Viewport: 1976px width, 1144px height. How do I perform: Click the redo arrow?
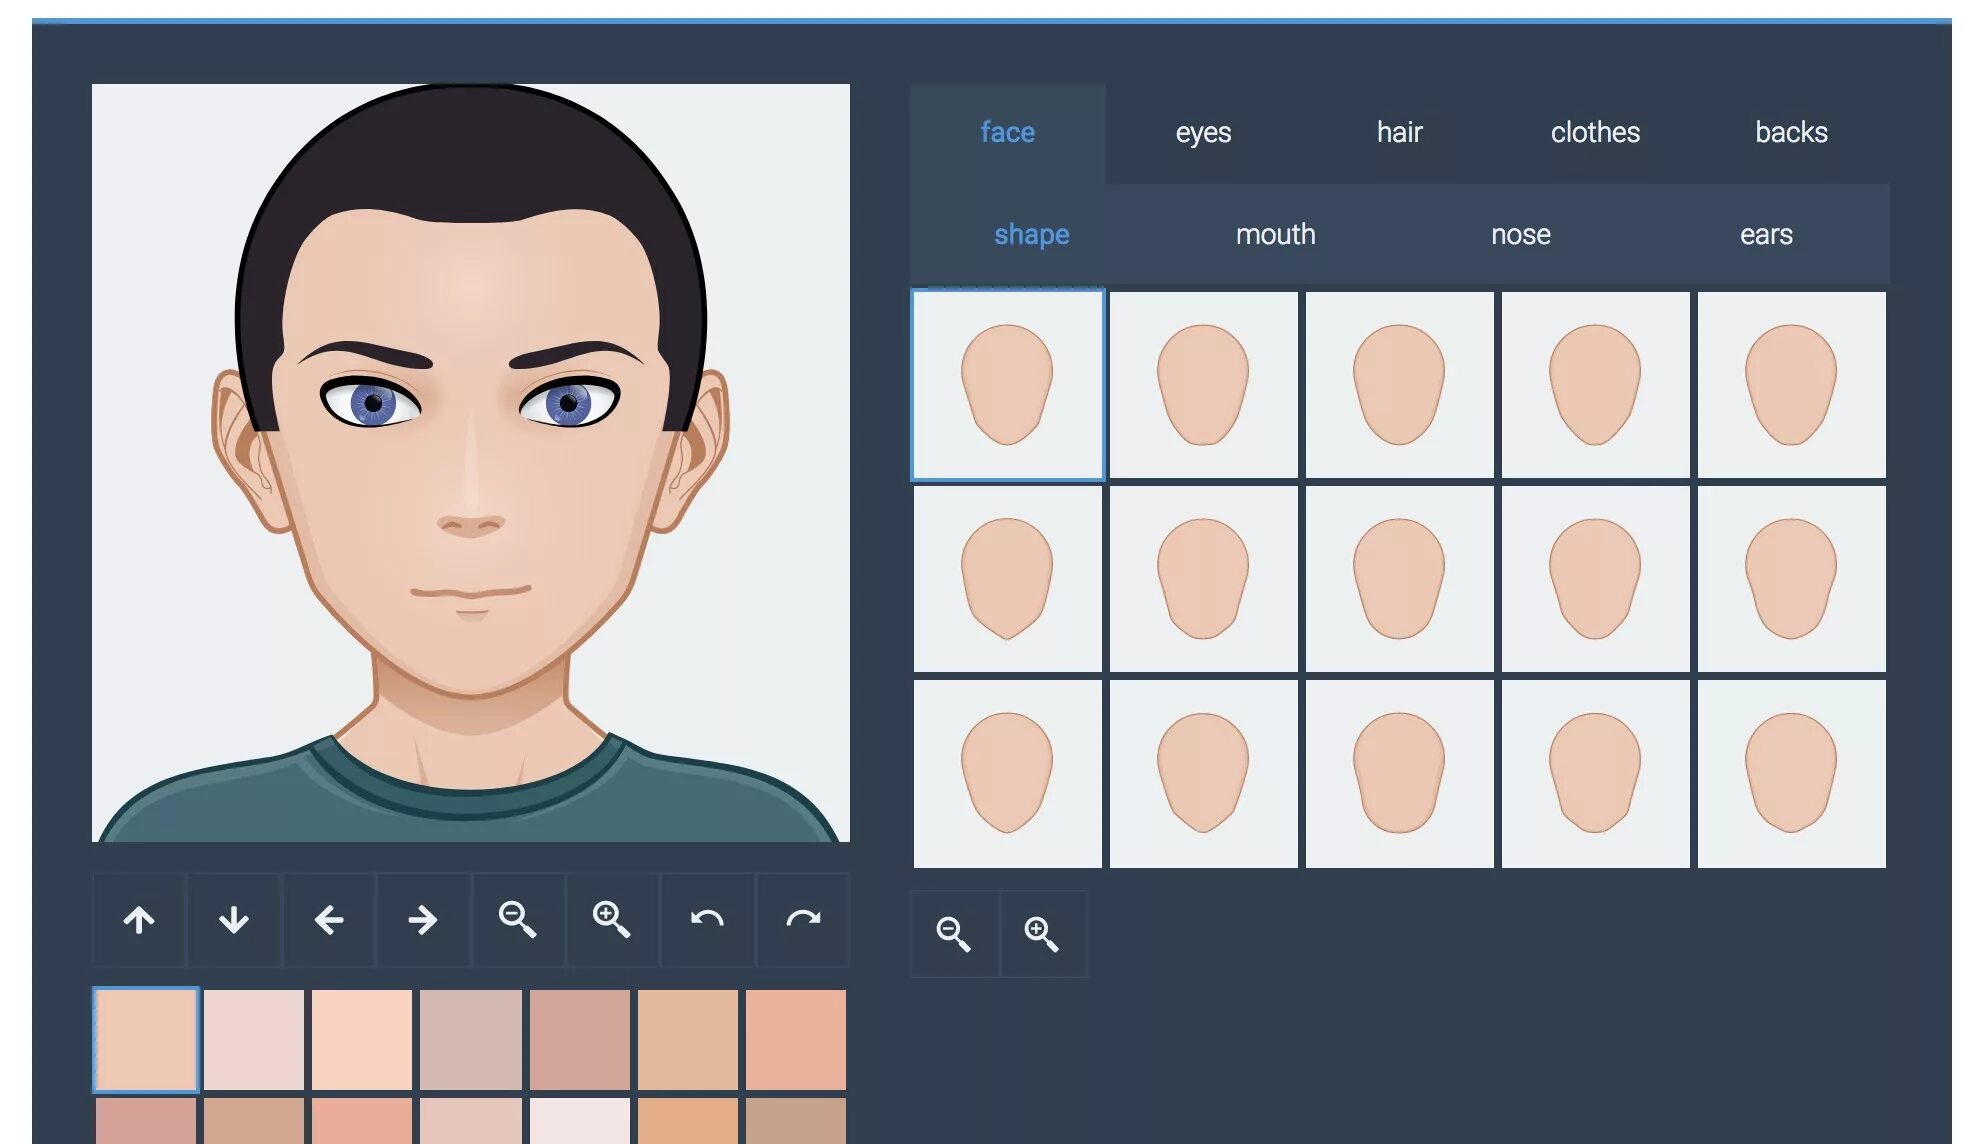pos(802,920)
